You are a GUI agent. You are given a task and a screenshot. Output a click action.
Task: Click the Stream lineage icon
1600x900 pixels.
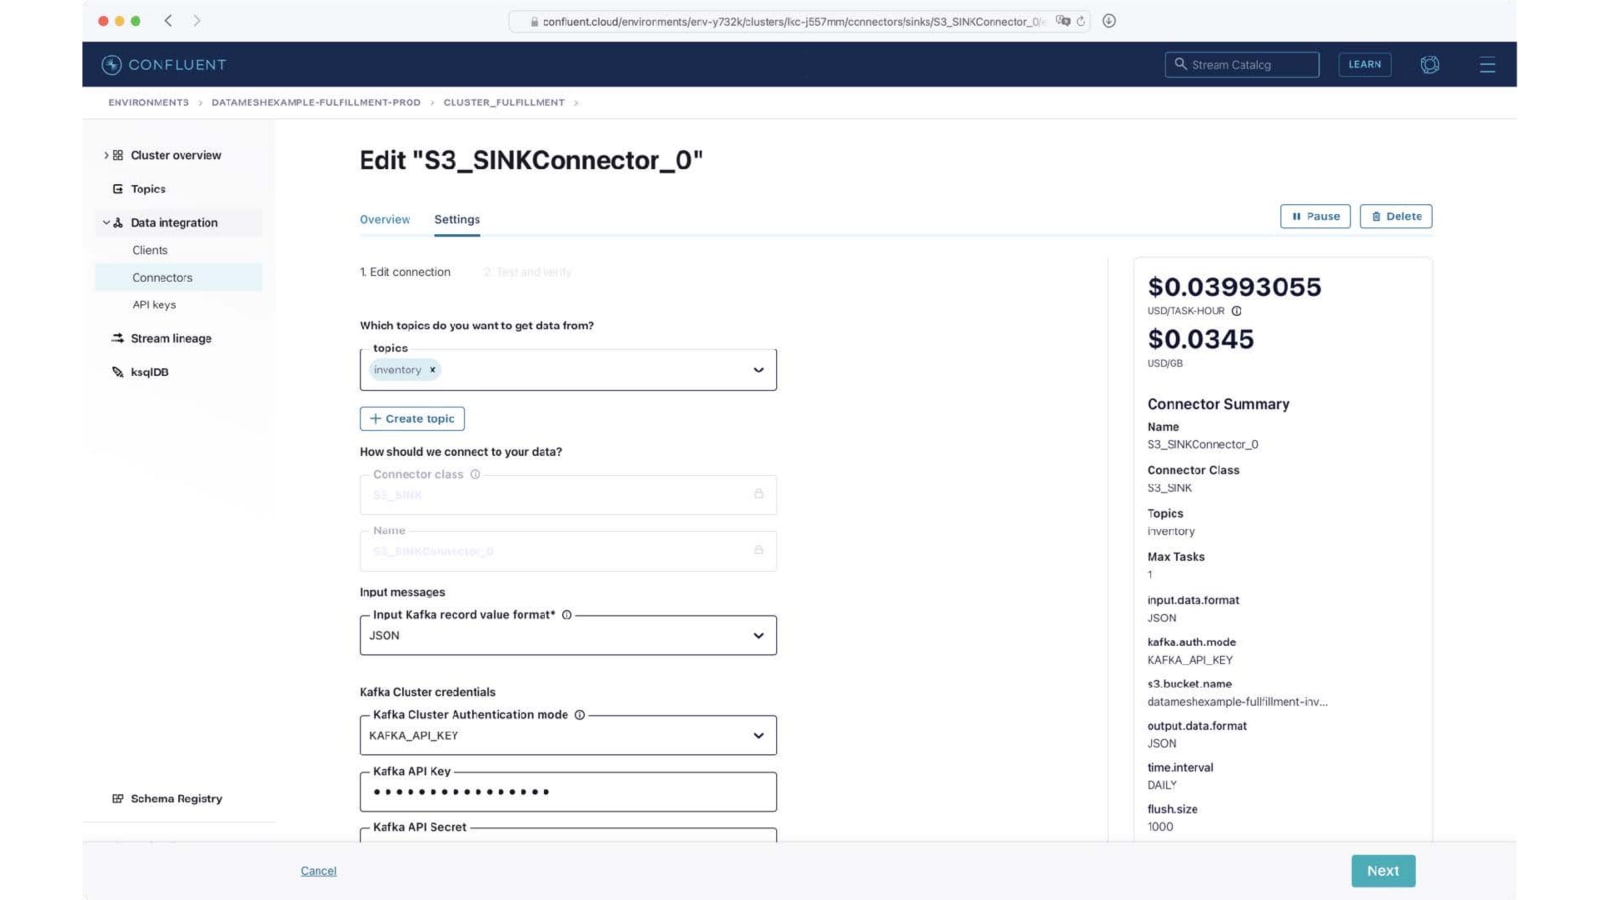tap(118, 338)
